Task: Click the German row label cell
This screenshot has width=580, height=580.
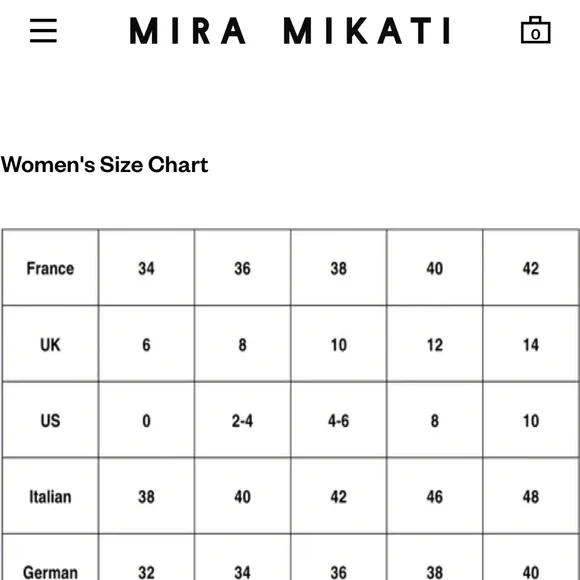Action: pyautogui.click(x=50, y=557)
